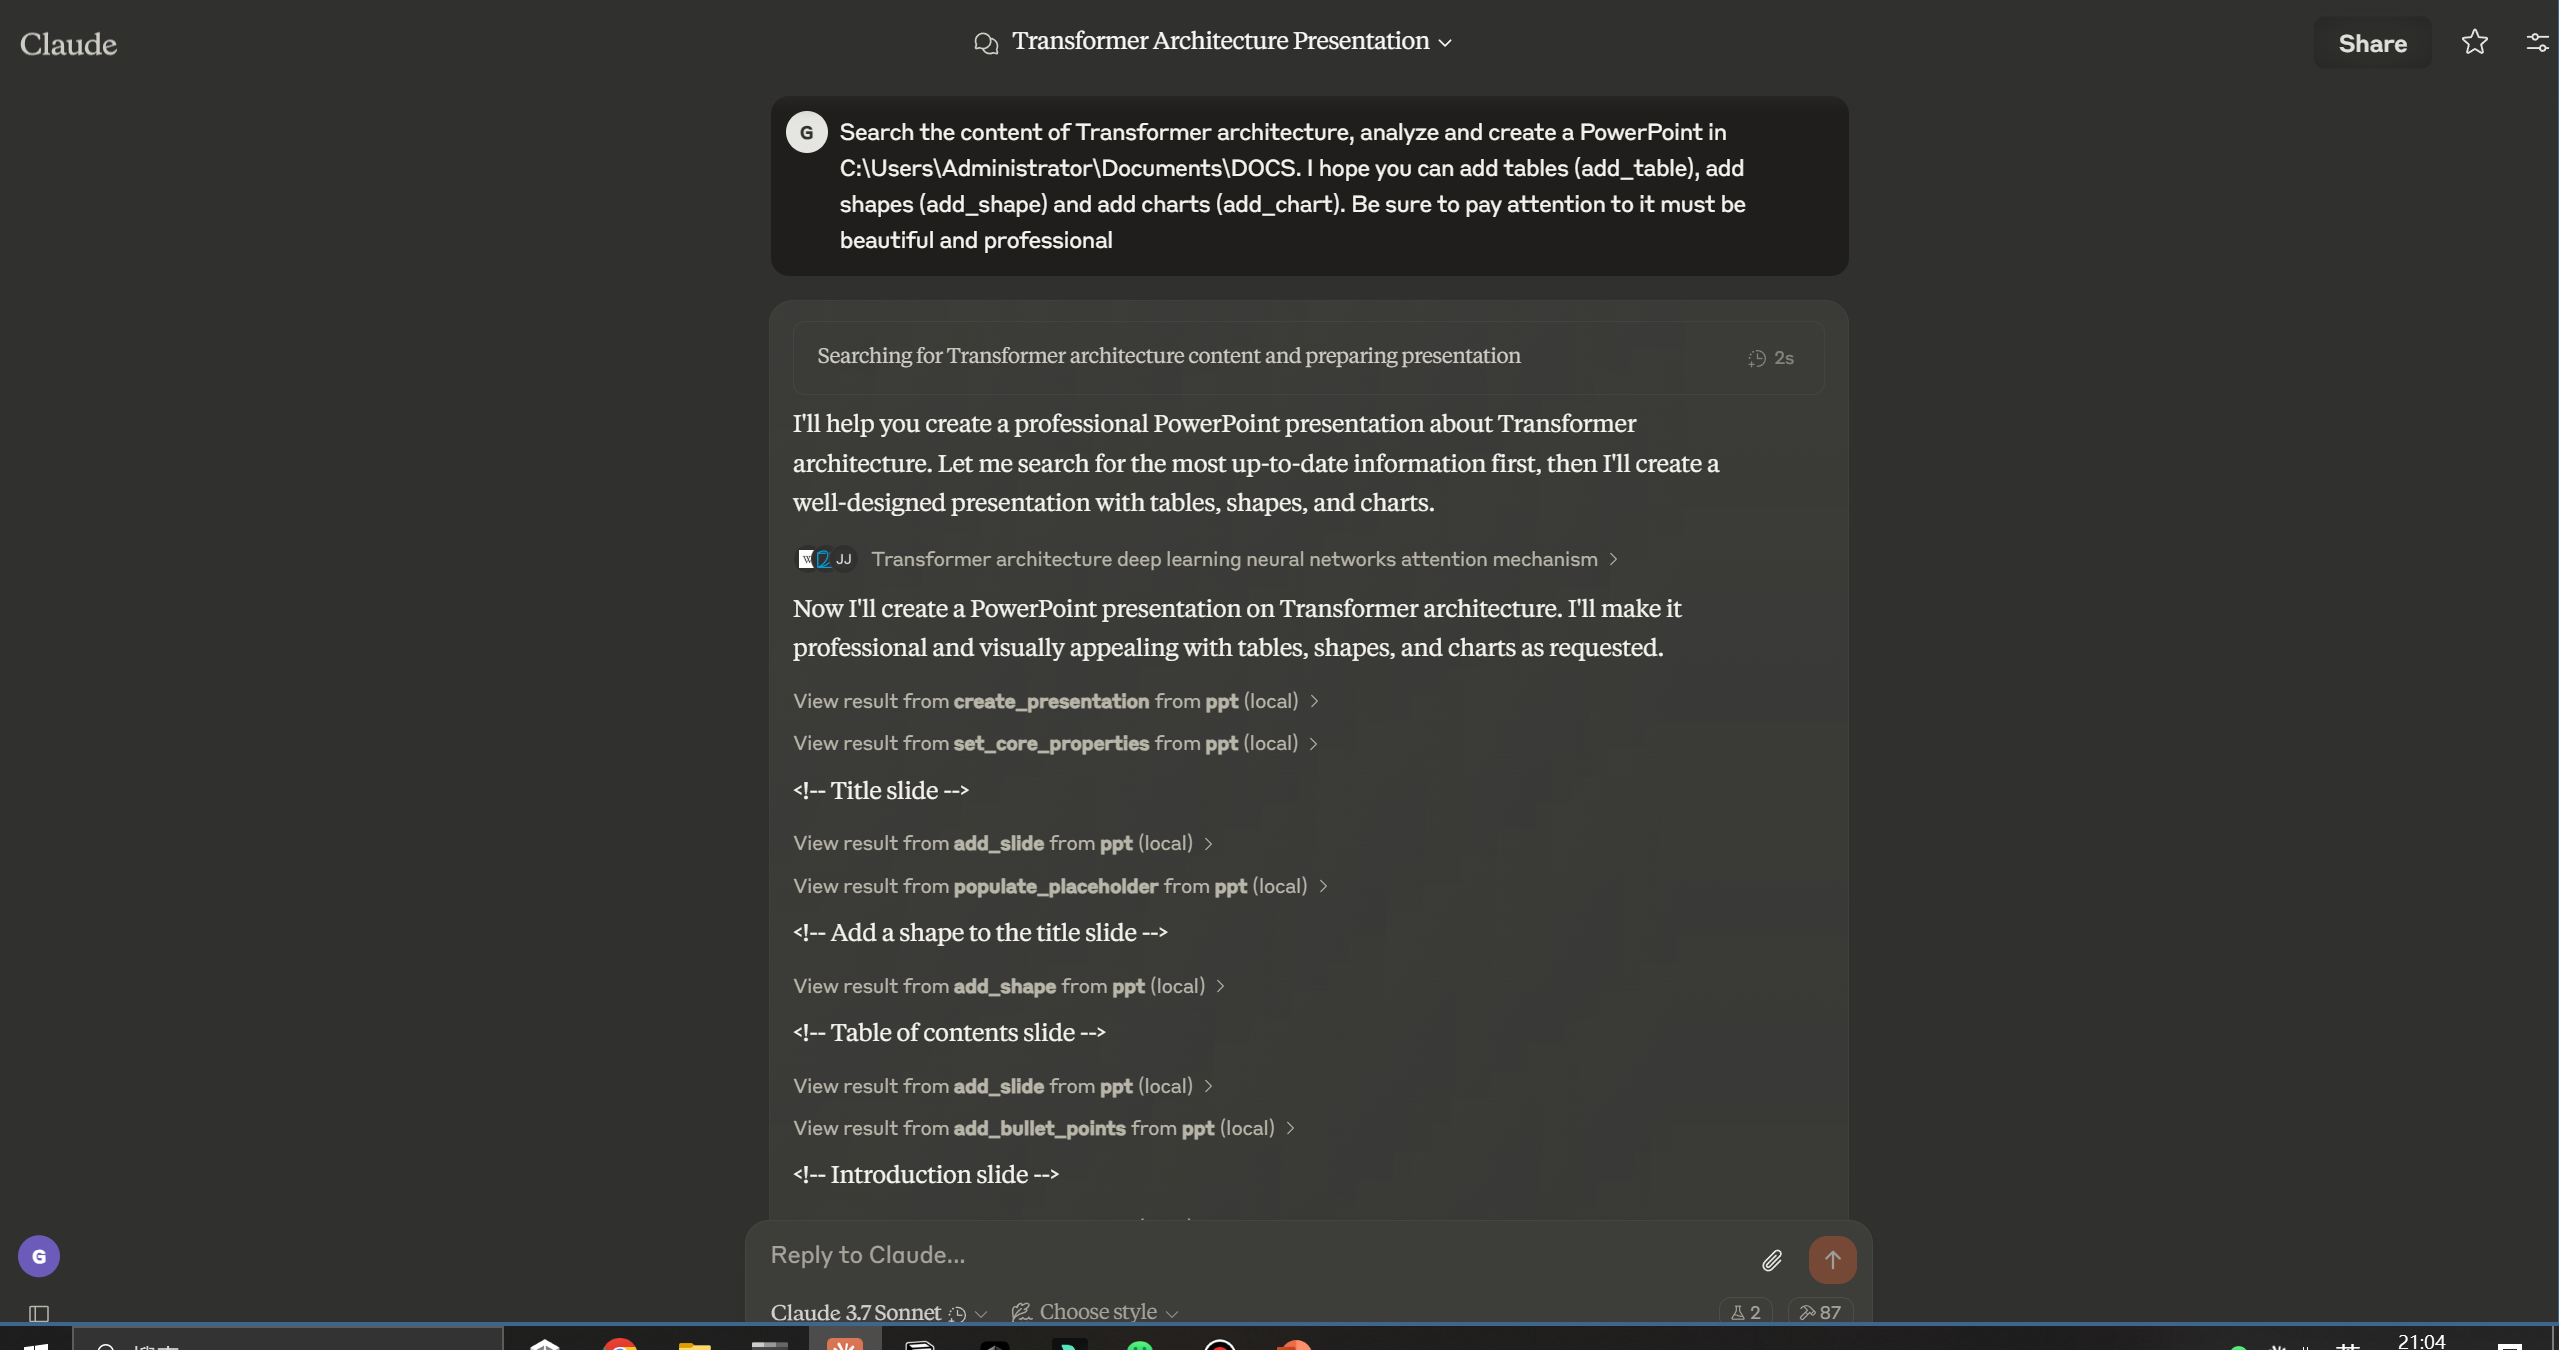Click the search result favicons pill above the query

coord(824,559)
